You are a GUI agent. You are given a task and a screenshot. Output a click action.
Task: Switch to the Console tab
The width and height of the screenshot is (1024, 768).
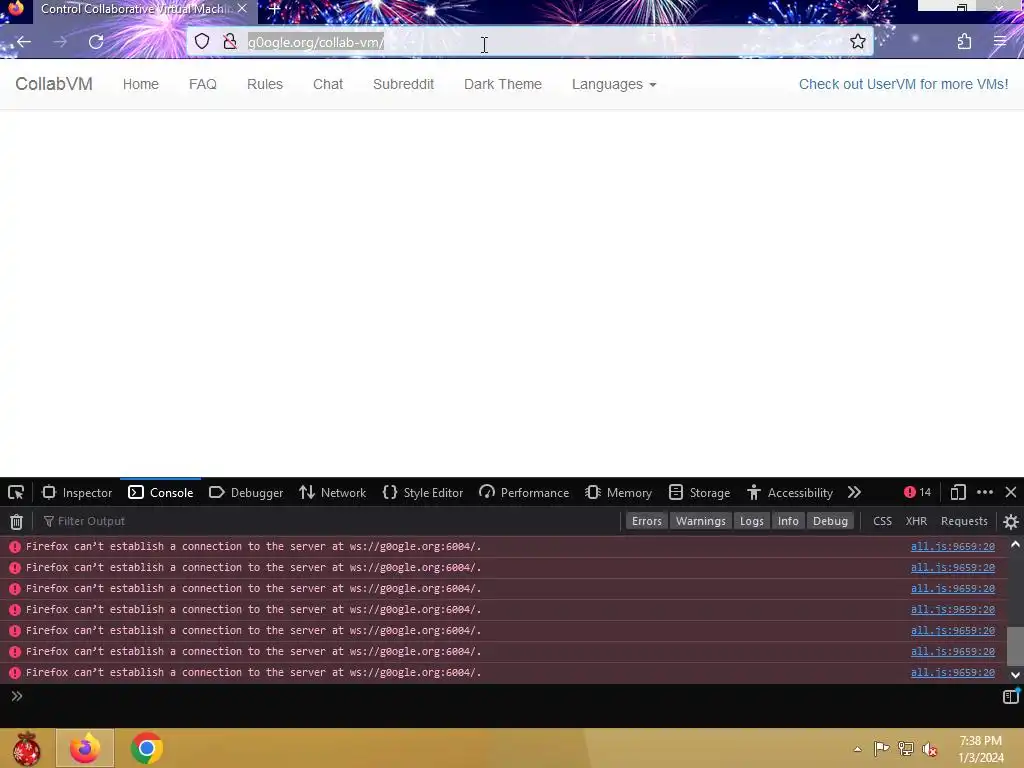coord(161,492)
